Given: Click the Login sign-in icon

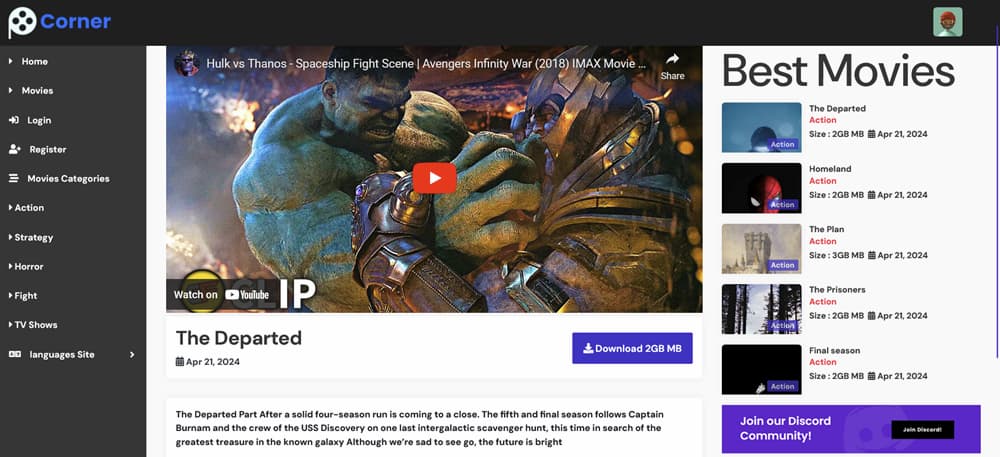Looking at the screenshot, I should pyautogui.click(x=14, y=120).
